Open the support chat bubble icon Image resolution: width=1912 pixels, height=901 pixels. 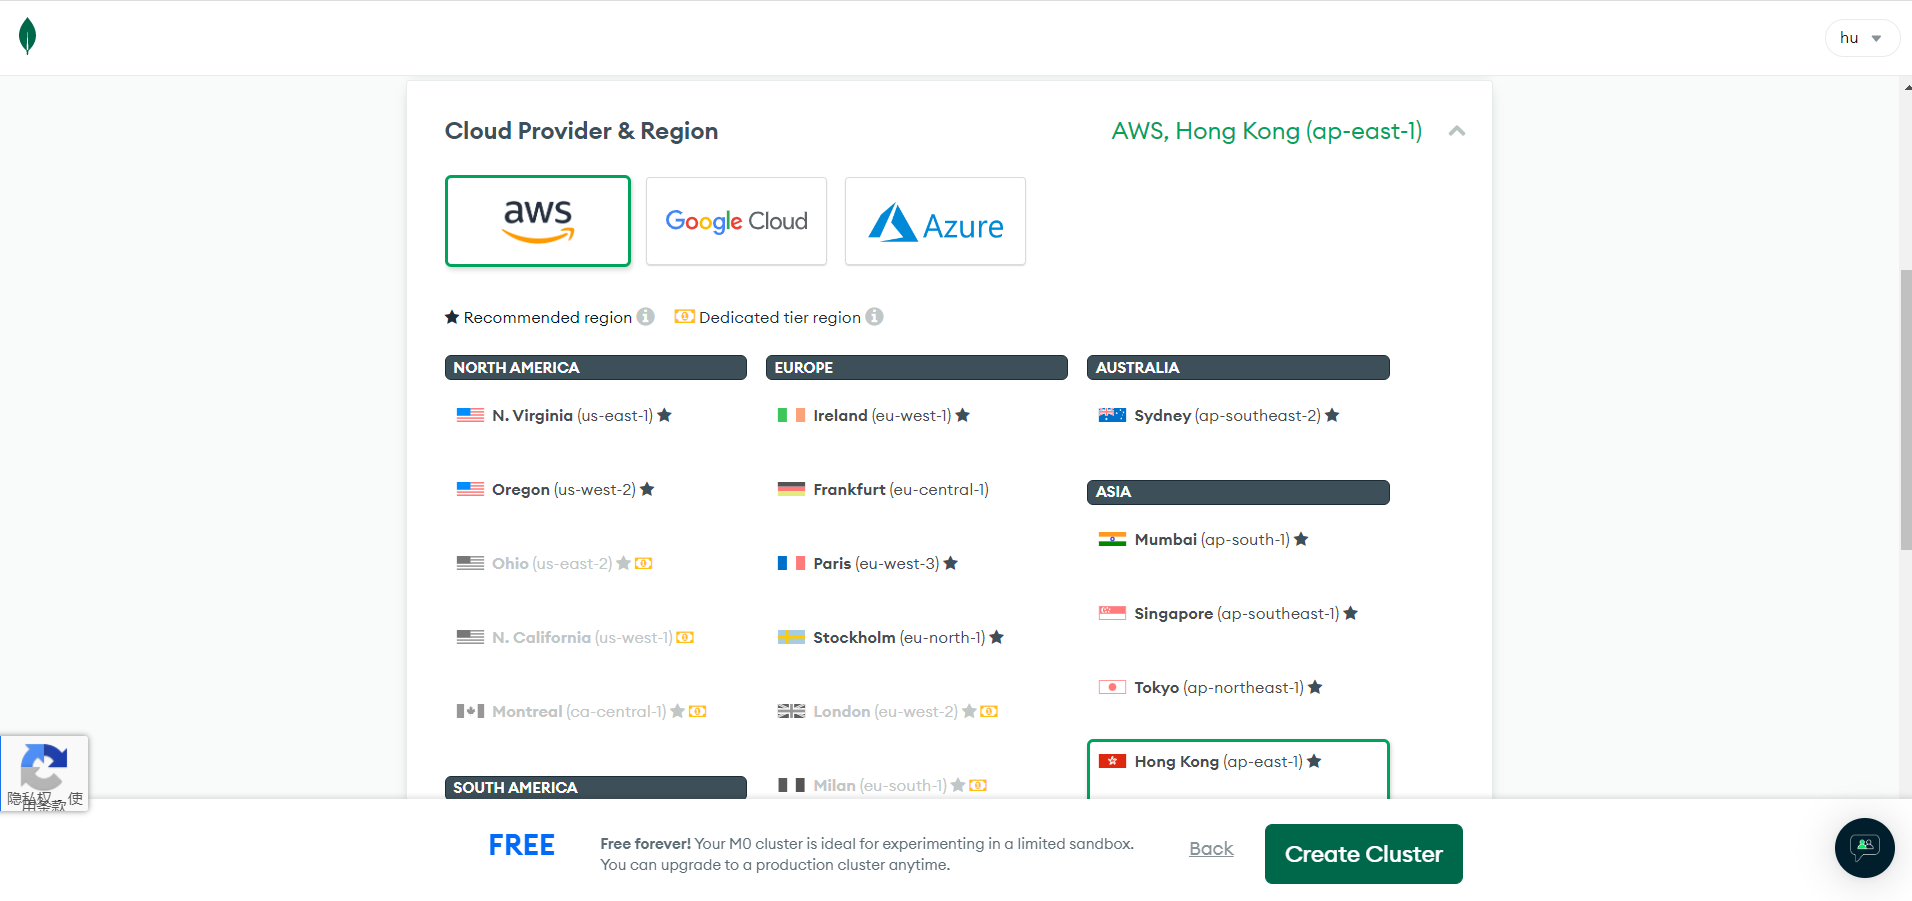1864,848
